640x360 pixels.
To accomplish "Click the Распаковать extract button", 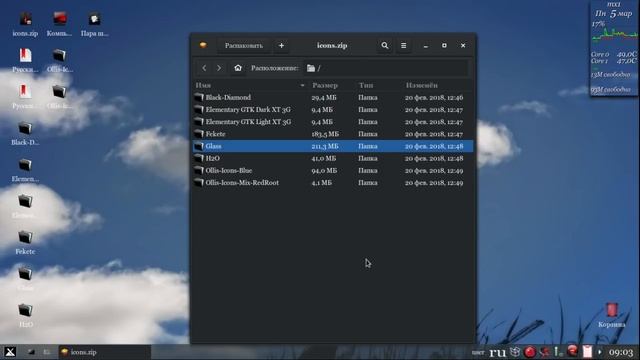I will 244,45.
